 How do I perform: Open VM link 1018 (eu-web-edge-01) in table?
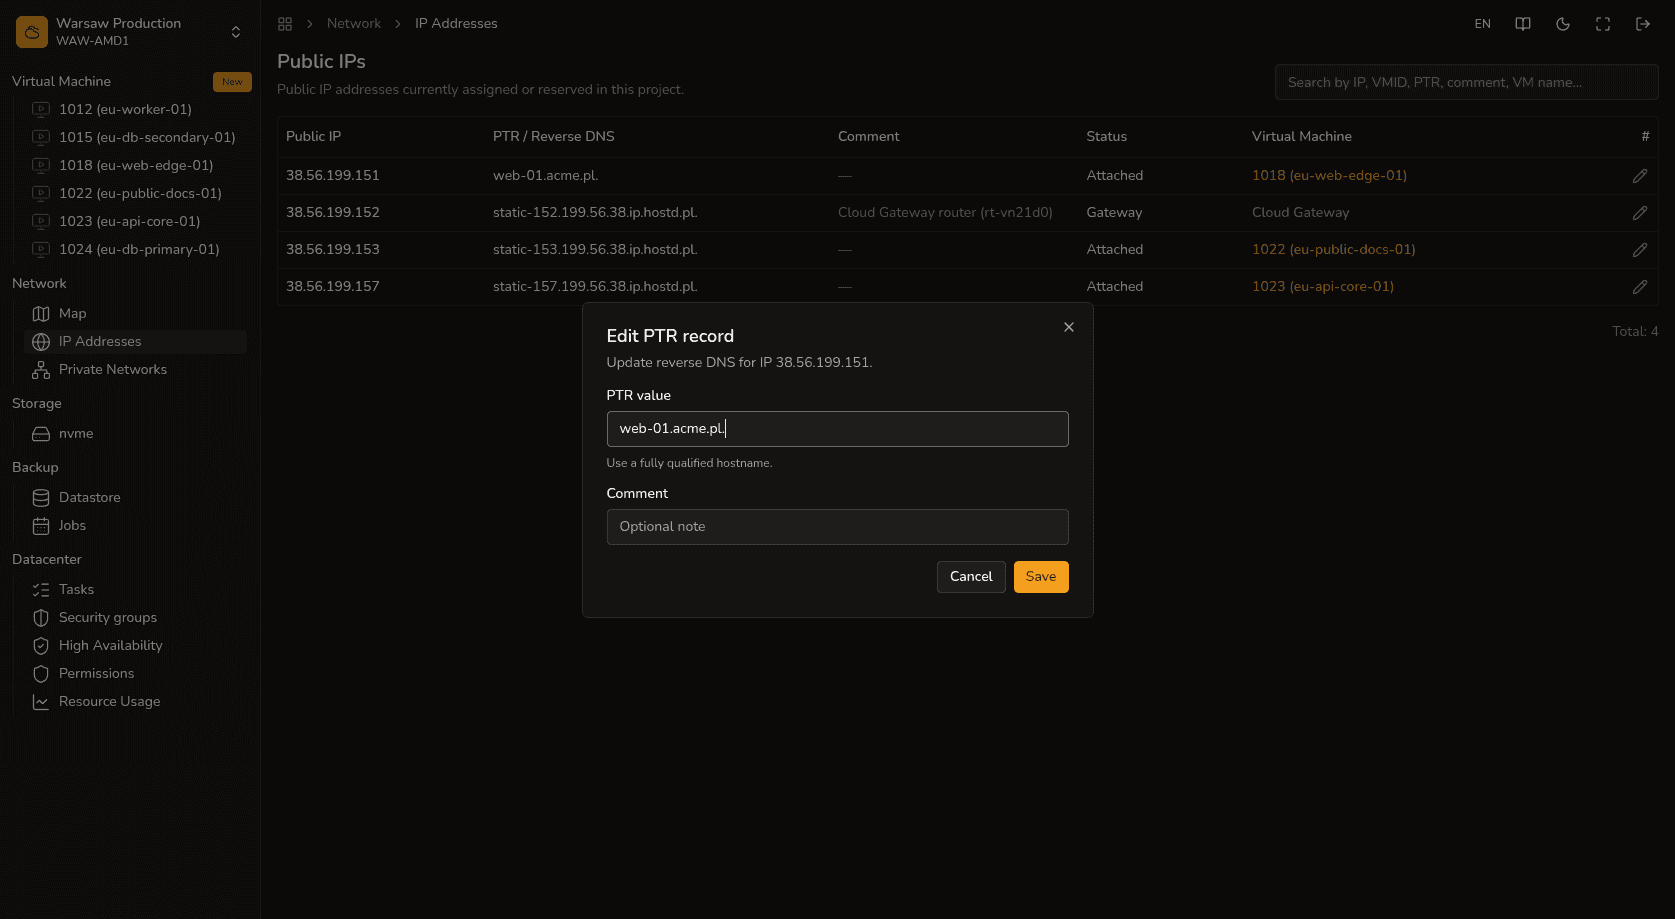click(1329, 176)
